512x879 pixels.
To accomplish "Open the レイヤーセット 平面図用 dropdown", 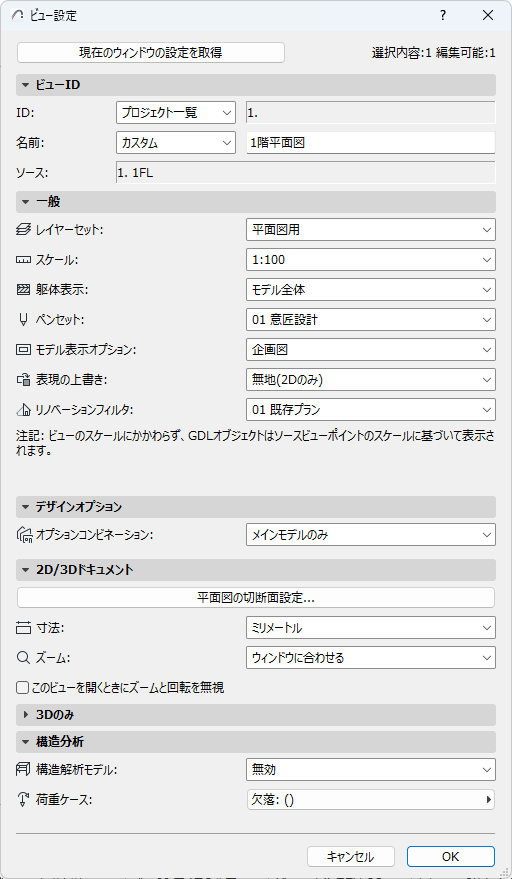I will [x=371, y=229].
